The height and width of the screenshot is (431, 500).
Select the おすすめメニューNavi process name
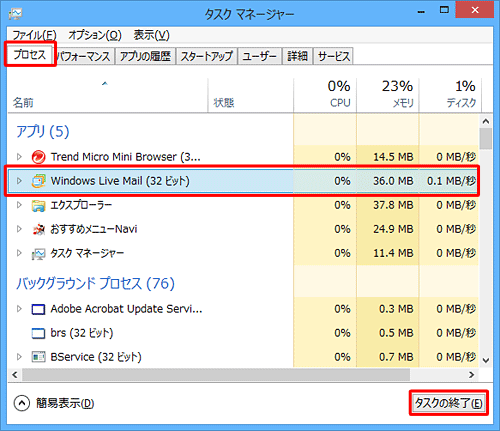(x=94, y=229)
